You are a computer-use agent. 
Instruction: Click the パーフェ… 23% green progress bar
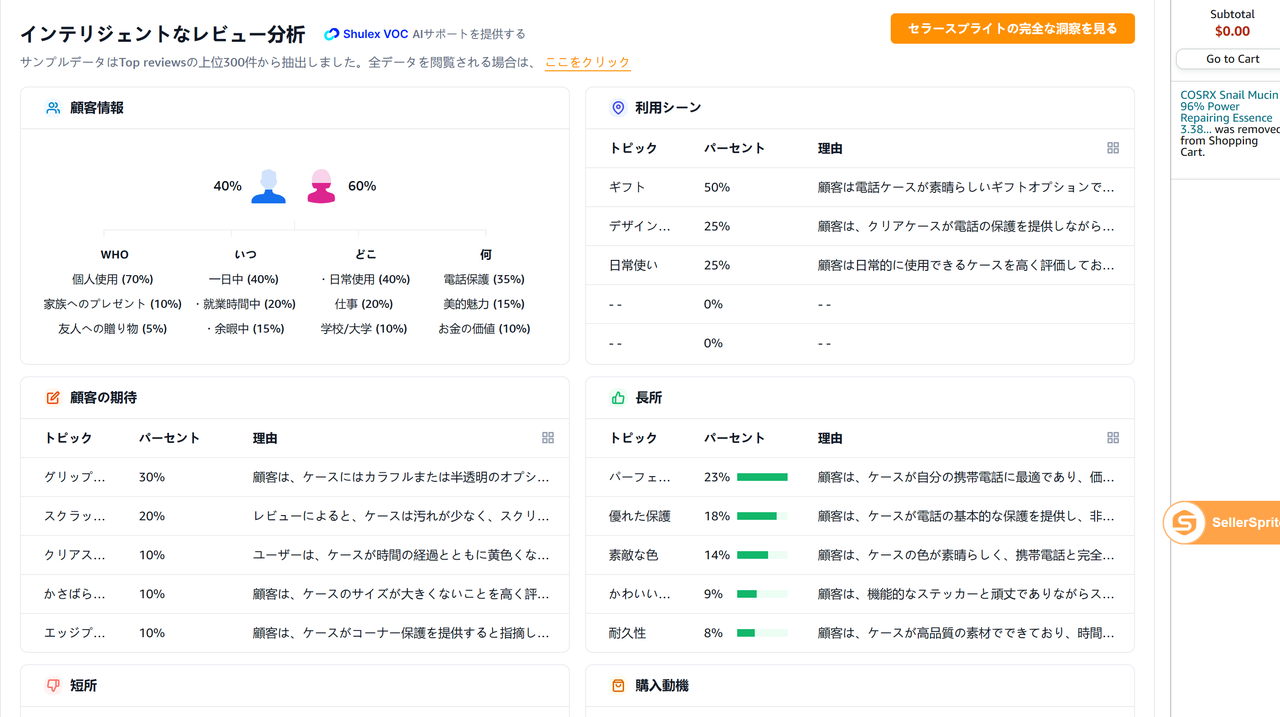[762, 477]
